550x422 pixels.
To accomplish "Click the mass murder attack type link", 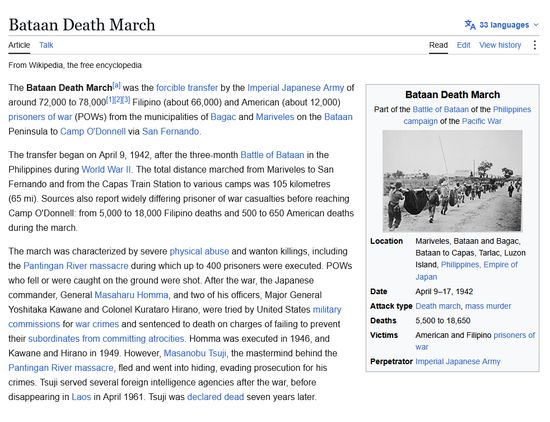I will point(488,306).
